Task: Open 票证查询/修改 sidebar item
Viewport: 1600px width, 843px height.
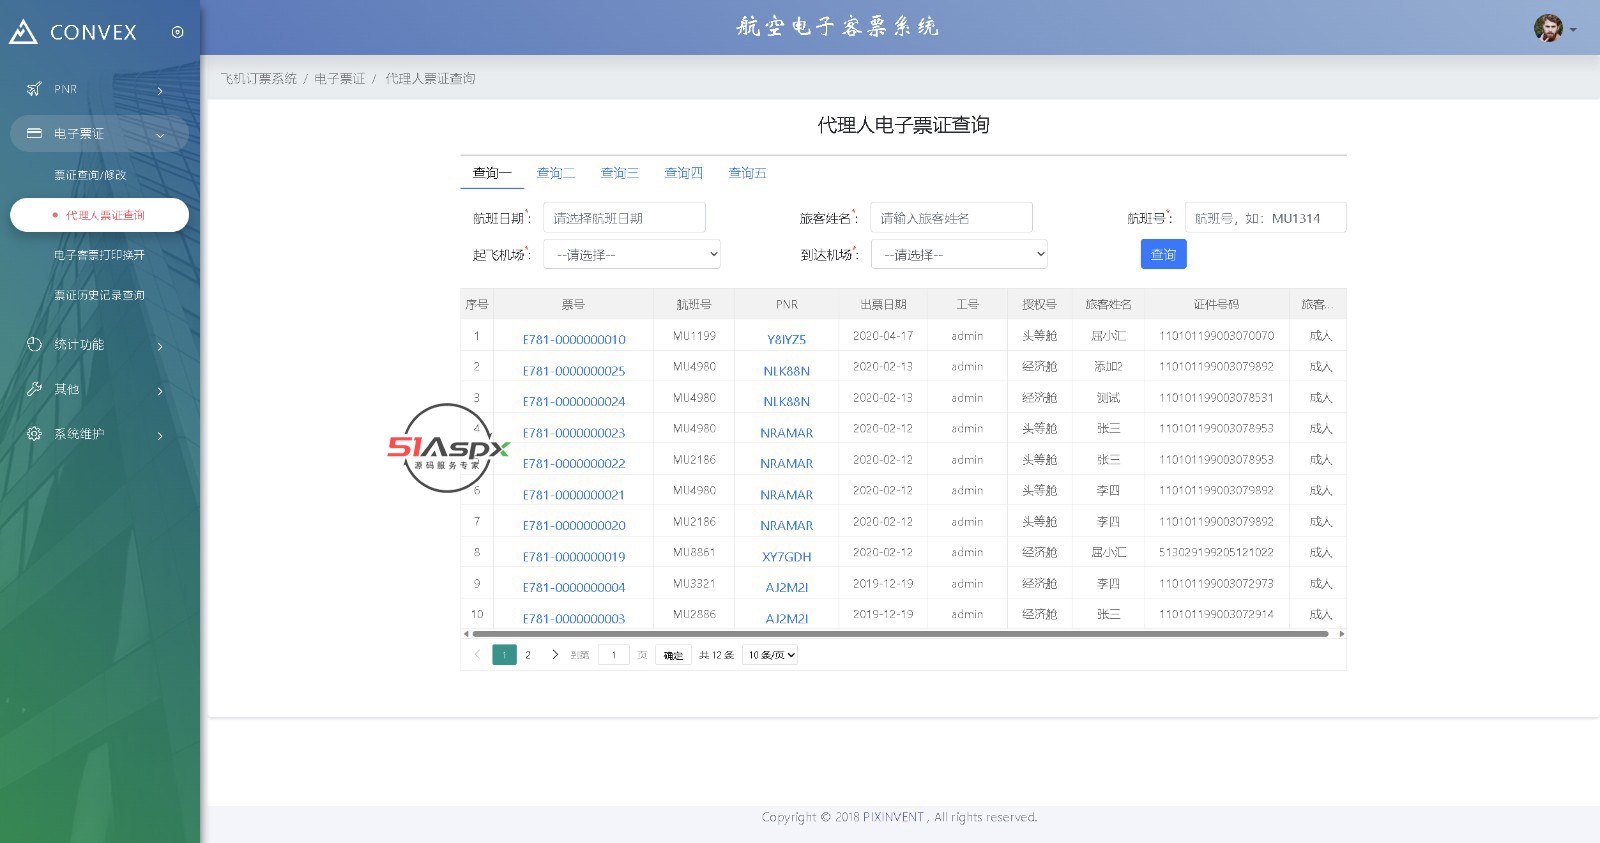Action: (90, 175)
